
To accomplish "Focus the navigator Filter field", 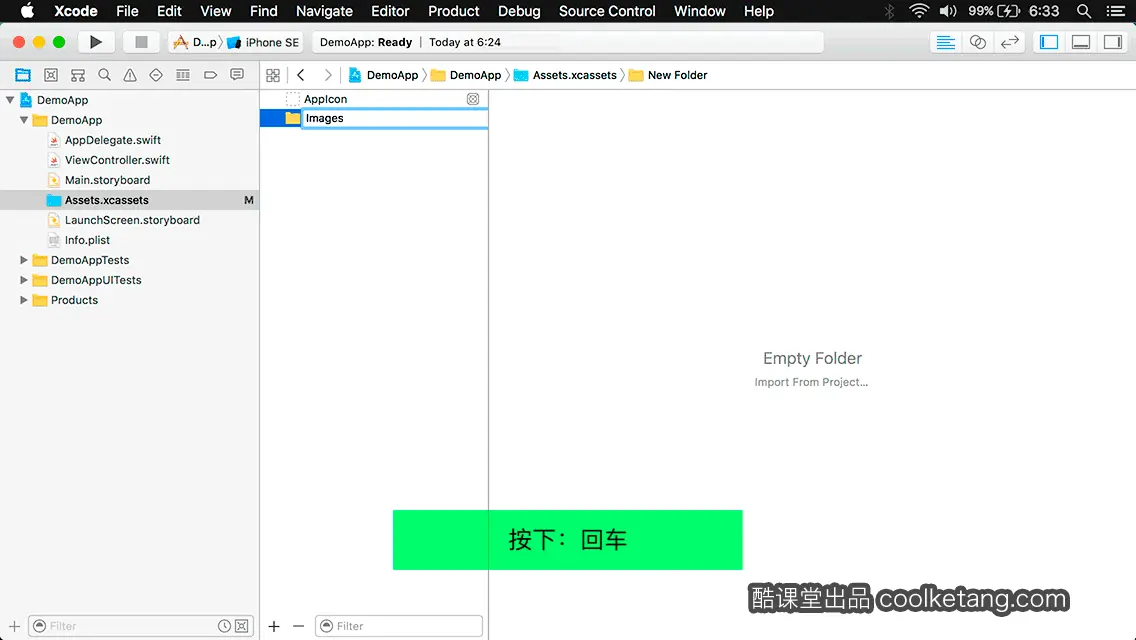I will tap(141, 626).
